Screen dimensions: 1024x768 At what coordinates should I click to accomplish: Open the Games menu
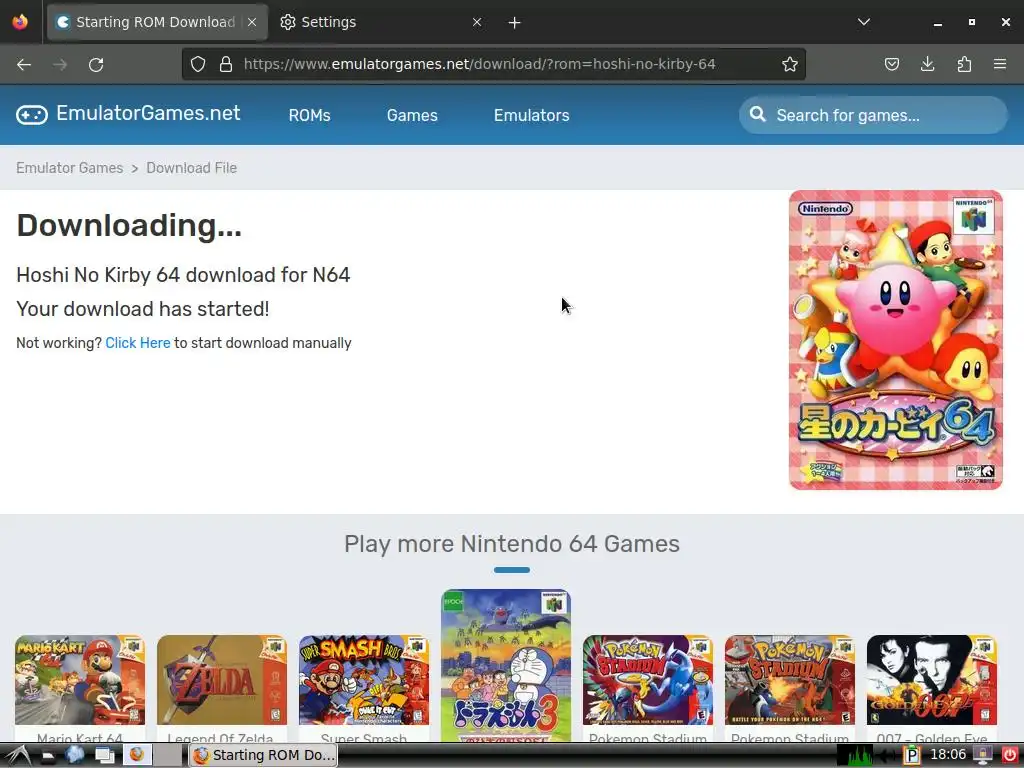[x=412, y=116]
